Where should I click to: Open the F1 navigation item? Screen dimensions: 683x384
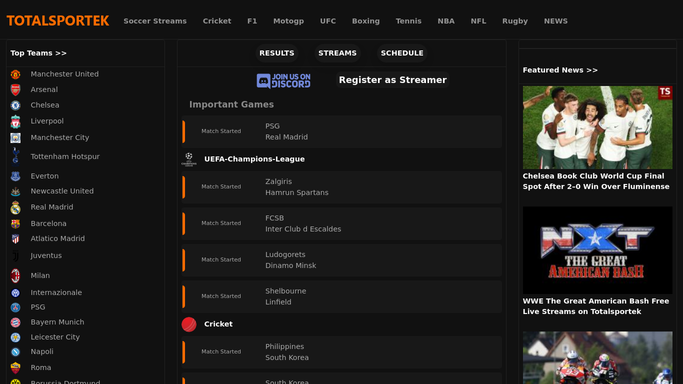click(x=252, y=21)
